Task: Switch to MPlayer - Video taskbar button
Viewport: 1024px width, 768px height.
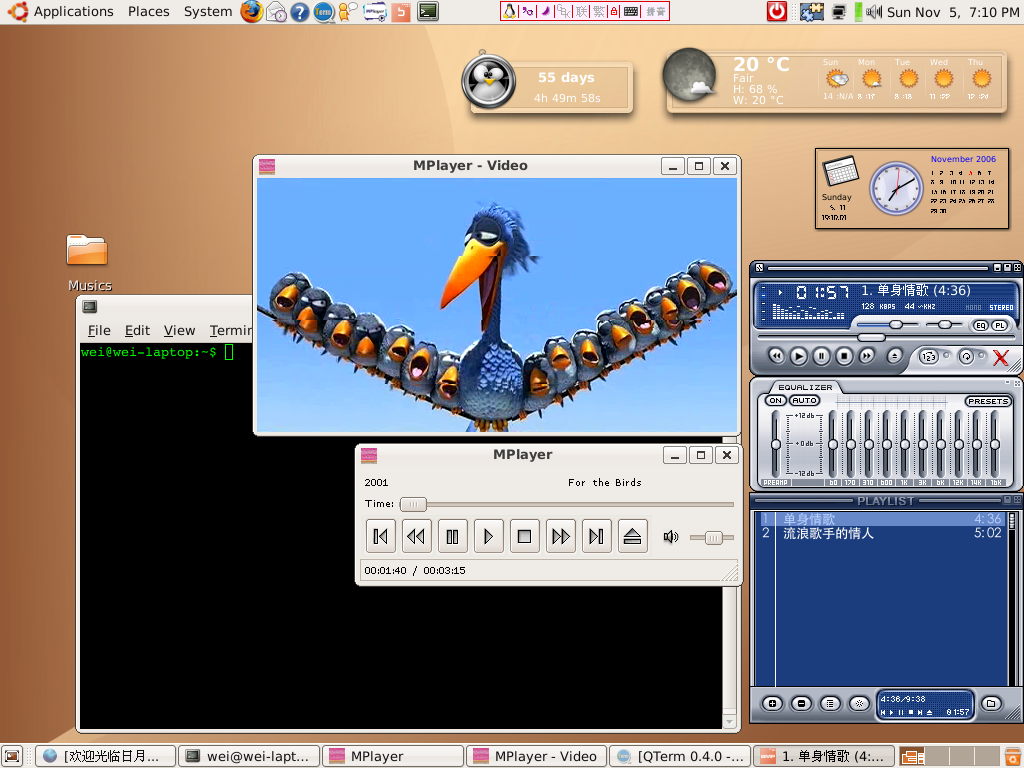Action: [536, 756]
